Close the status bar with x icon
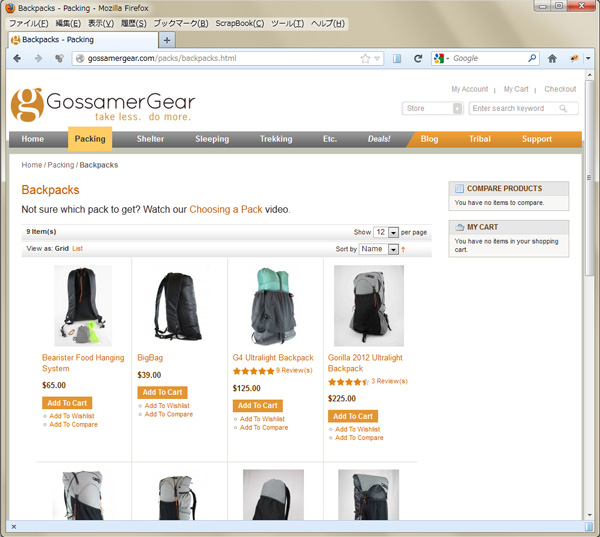Image resolution: width=600 pixels, height=537 pixels. [x=14, y=527]
